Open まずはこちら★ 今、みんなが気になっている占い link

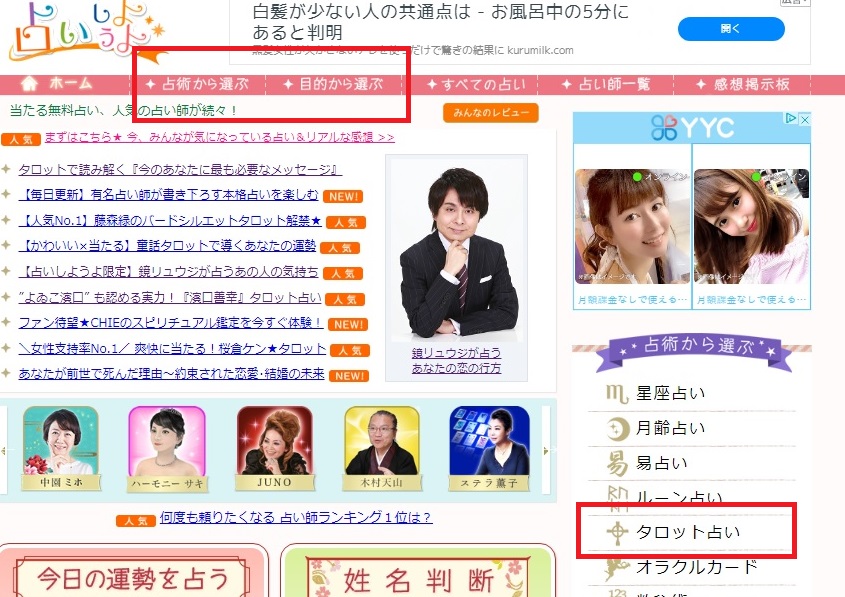(x=219, y=137)
